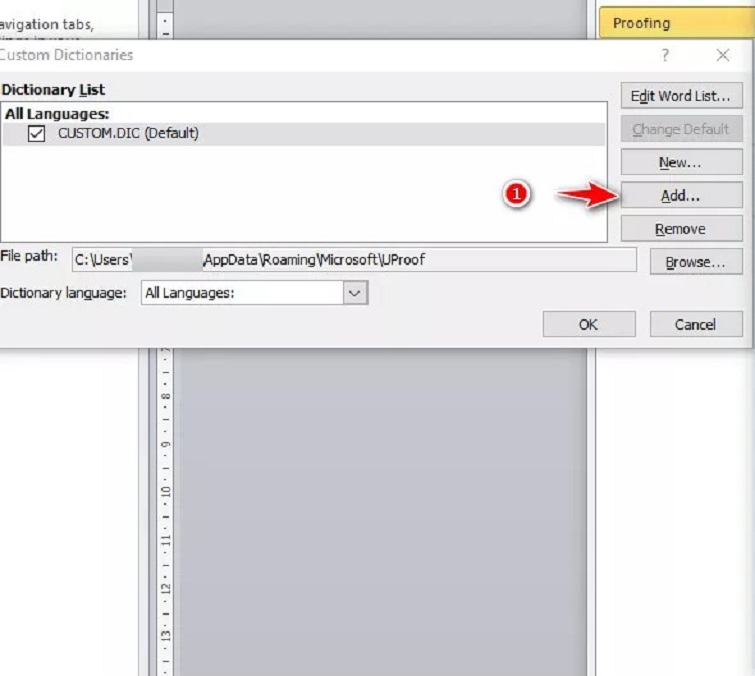The image size is (755, 676).
Task: Click Add to import a dictionary
Action: click(x=681, y=196)
